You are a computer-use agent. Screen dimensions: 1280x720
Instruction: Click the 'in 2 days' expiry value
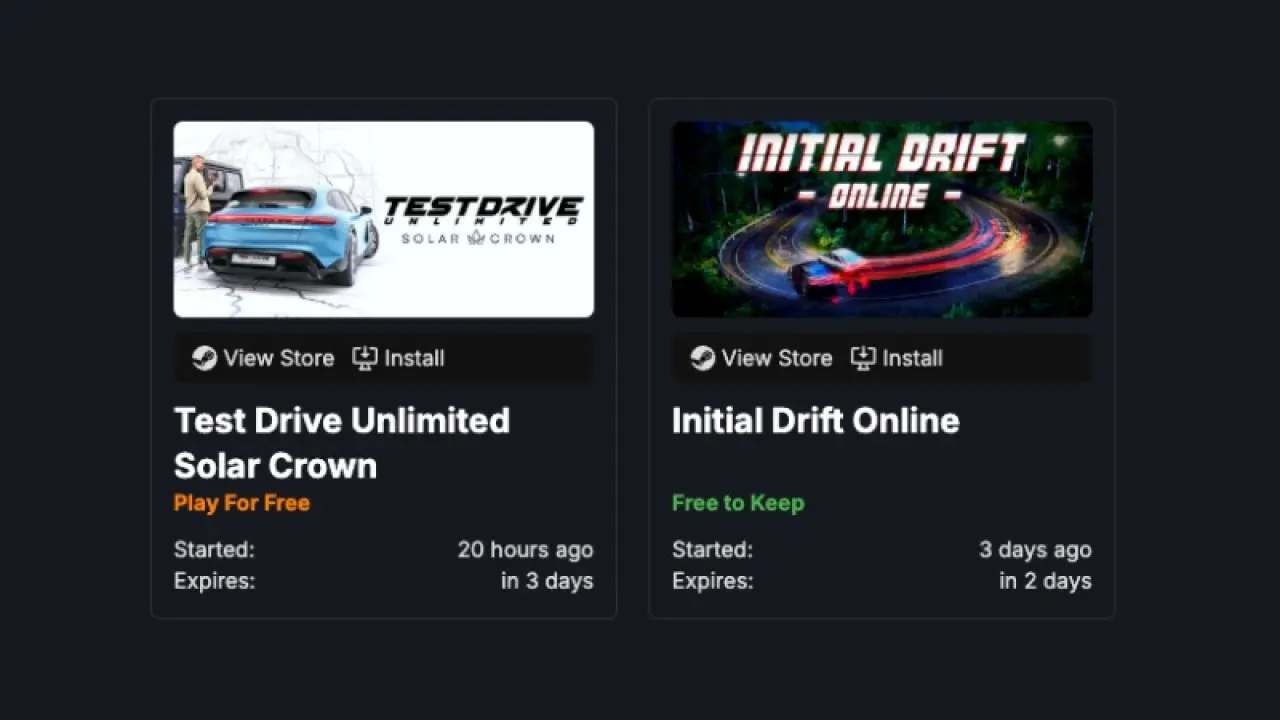1044,581
